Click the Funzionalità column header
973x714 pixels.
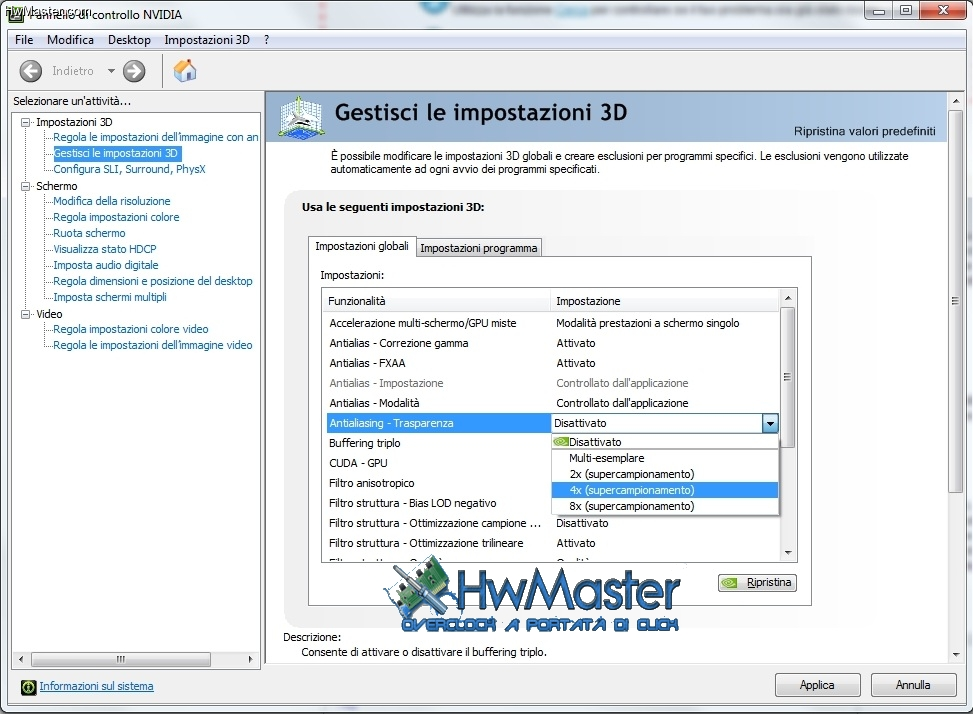point(437,301)
